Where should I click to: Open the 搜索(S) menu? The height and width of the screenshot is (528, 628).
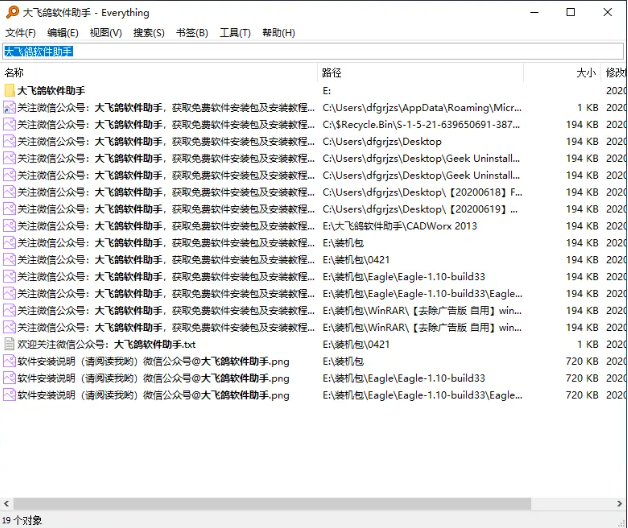tap(149, 33)
